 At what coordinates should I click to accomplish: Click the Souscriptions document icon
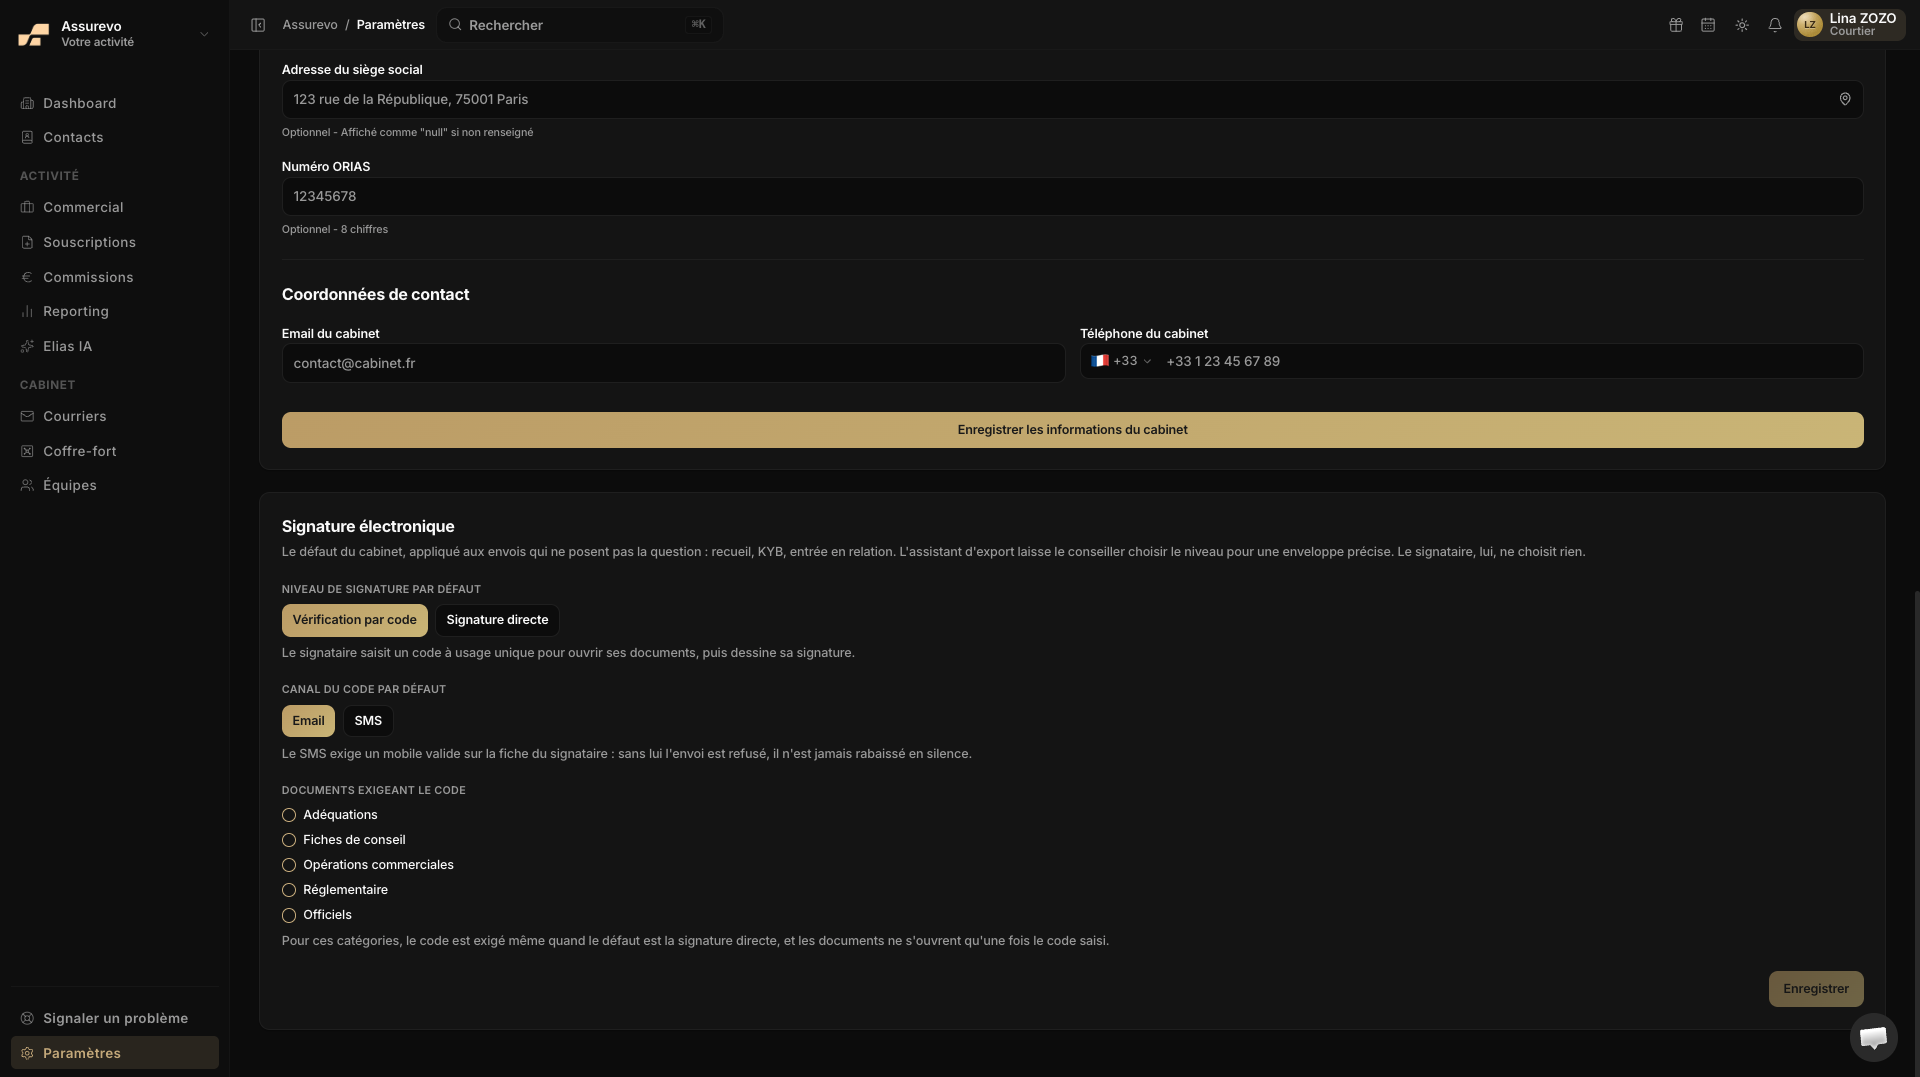pyautogui.click(x=27, y=243)
